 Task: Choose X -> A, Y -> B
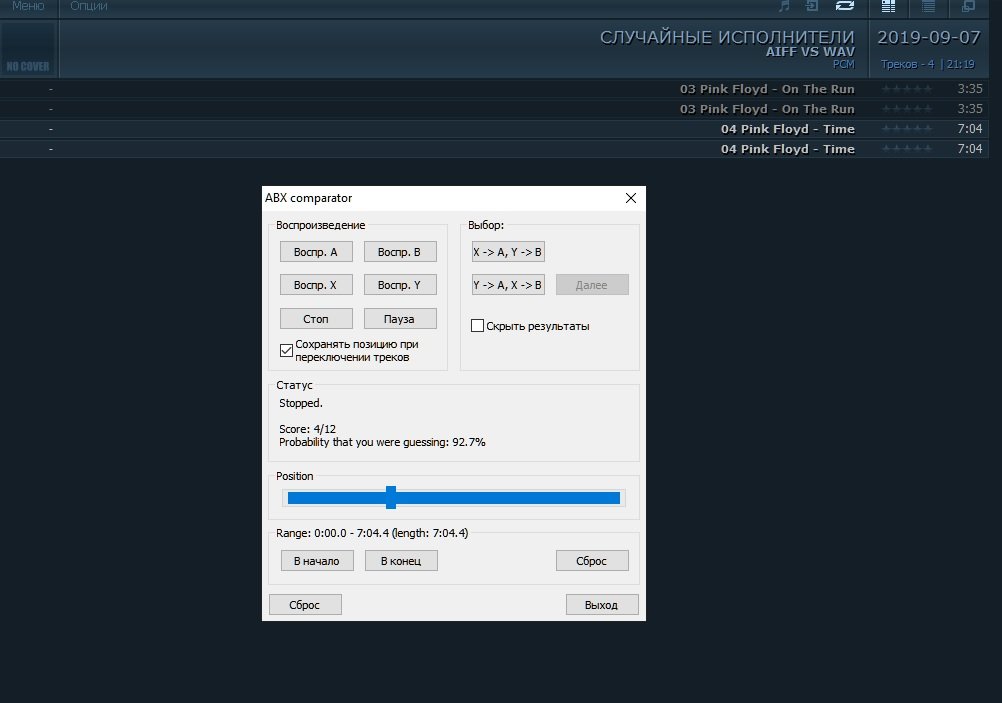click(x=508, y=252)
